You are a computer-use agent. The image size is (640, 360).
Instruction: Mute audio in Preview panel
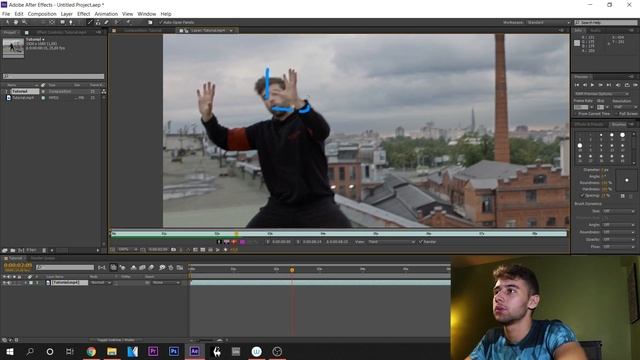(x=618, y=85)
